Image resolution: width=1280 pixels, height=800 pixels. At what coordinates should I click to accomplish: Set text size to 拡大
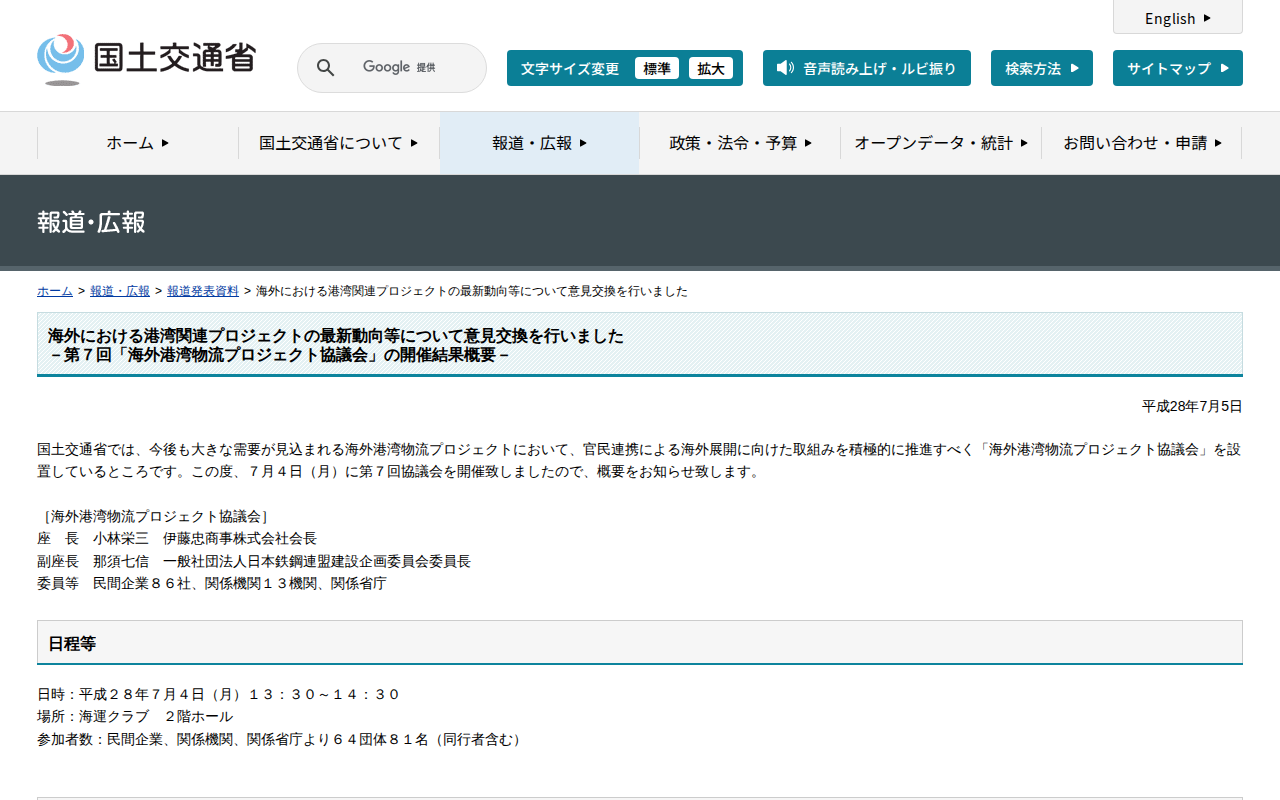point(711,68)
